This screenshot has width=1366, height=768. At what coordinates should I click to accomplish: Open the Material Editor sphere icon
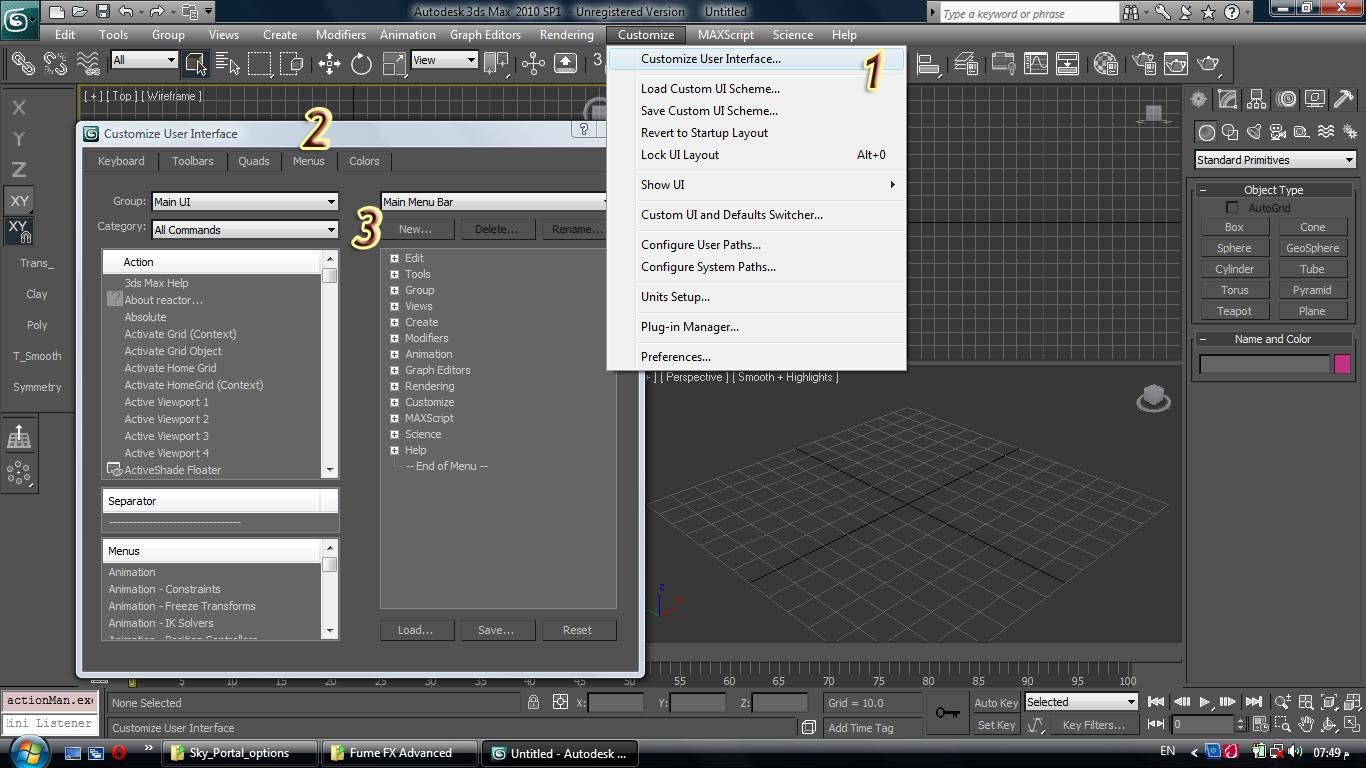[x=1105, y=63]
